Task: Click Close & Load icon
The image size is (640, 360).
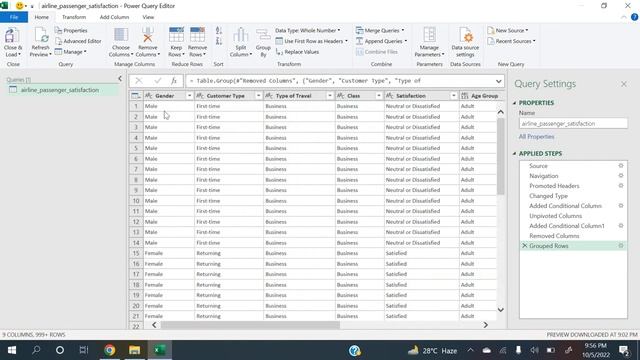Action: click(12, 36)
